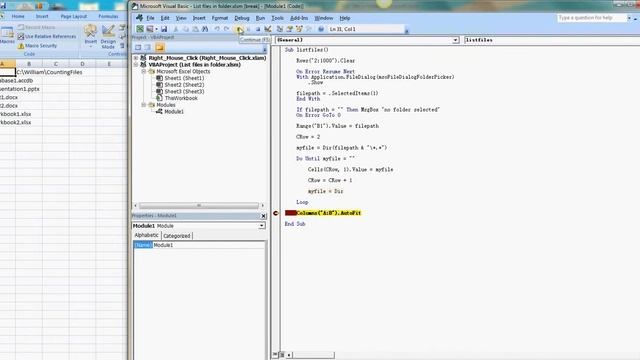Click the Paste icon in the VBA toolbar
This screenshot has width=640, height=360.
pos(195,29)
